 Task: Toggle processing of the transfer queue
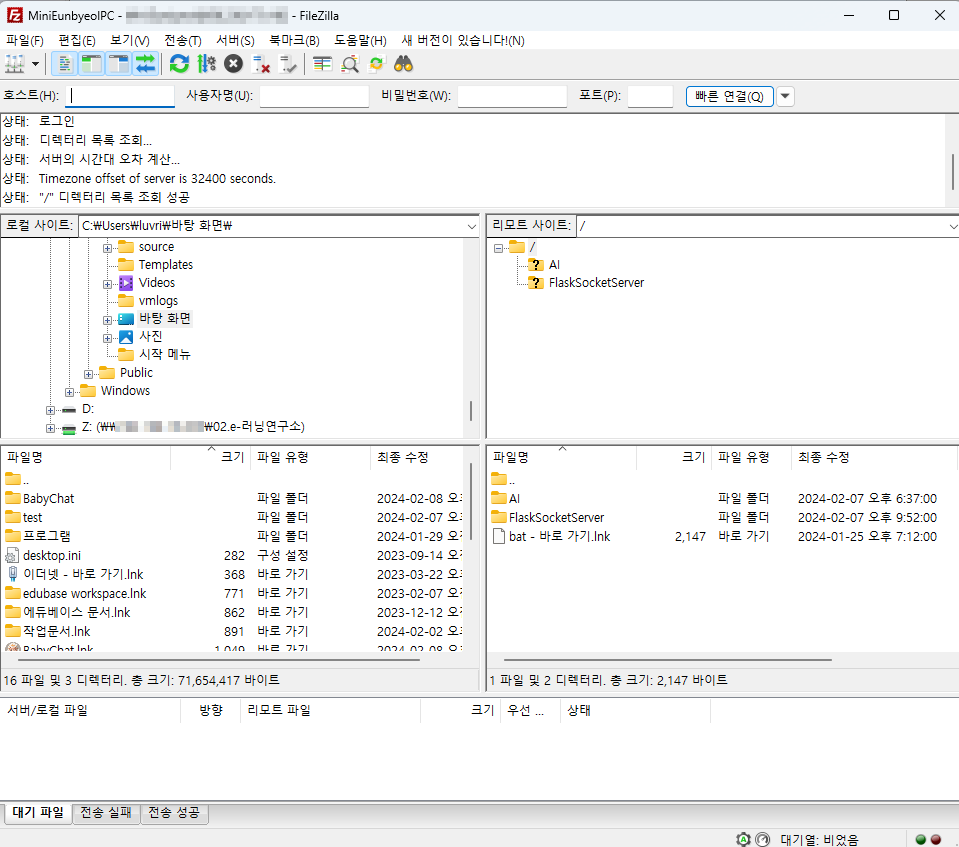(x=207, y=64)
